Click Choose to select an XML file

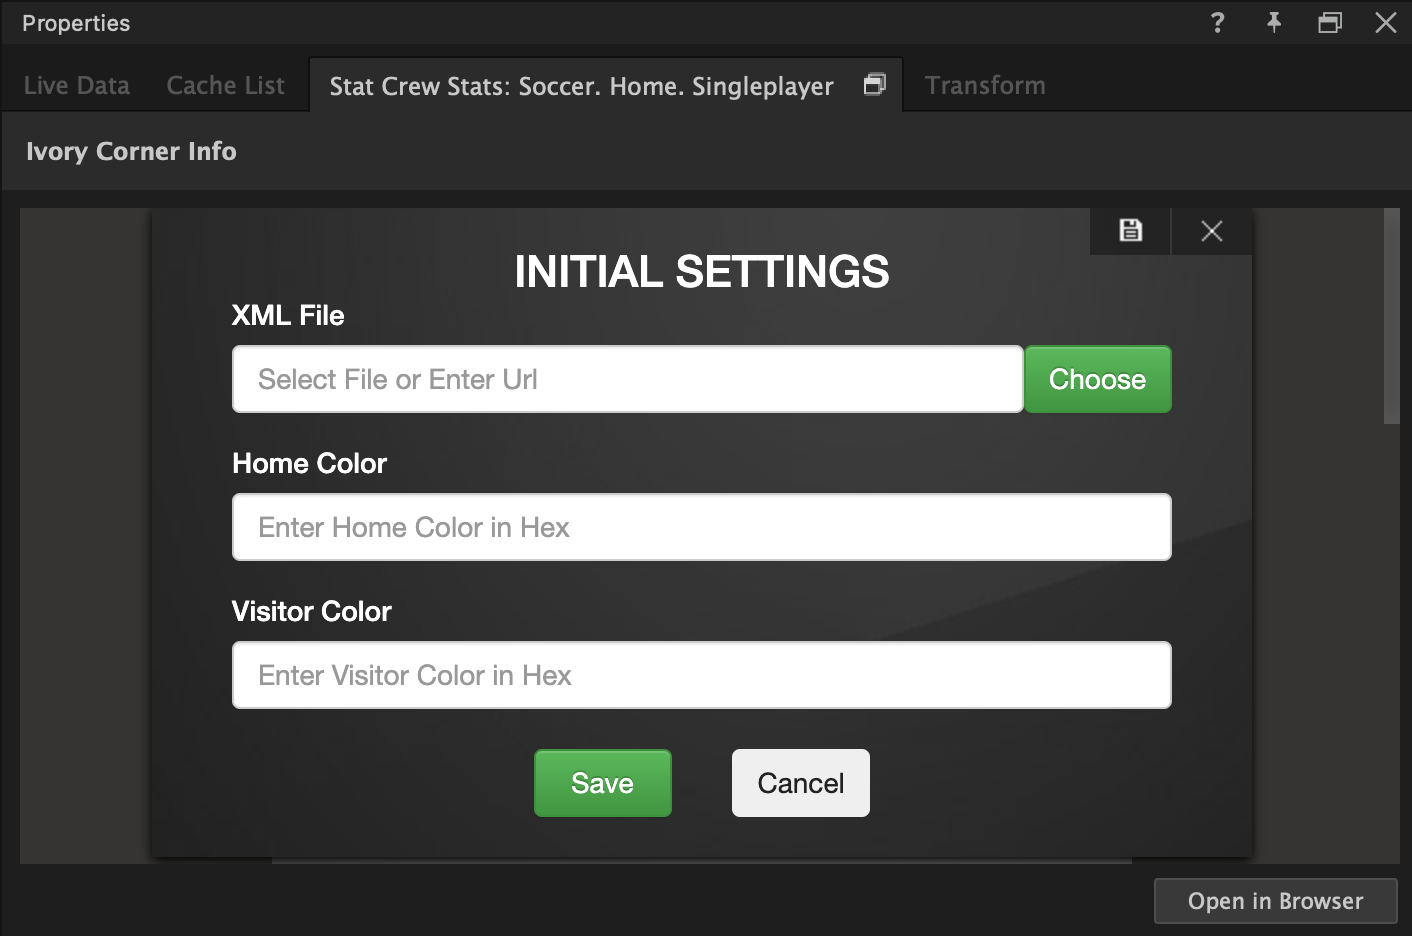coord(1097,379)
